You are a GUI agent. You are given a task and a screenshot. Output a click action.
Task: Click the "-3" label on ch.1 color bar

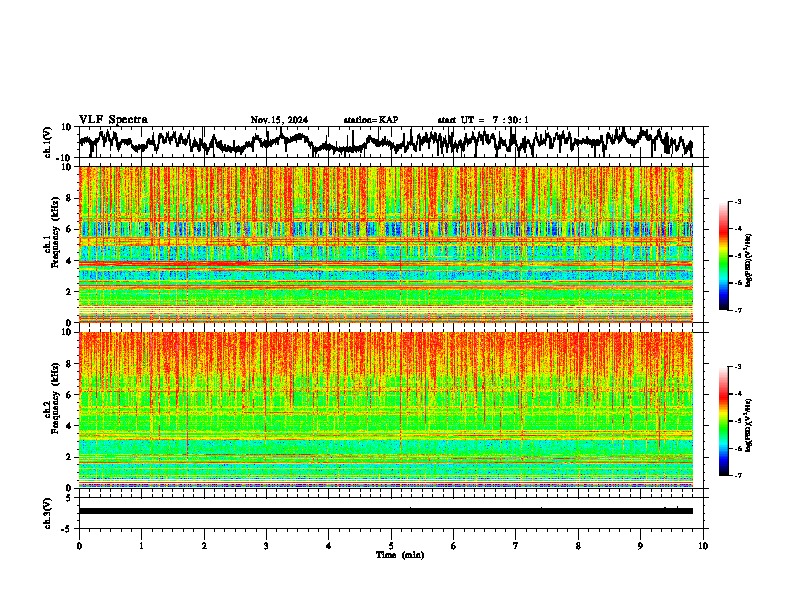tap(737, 201)
